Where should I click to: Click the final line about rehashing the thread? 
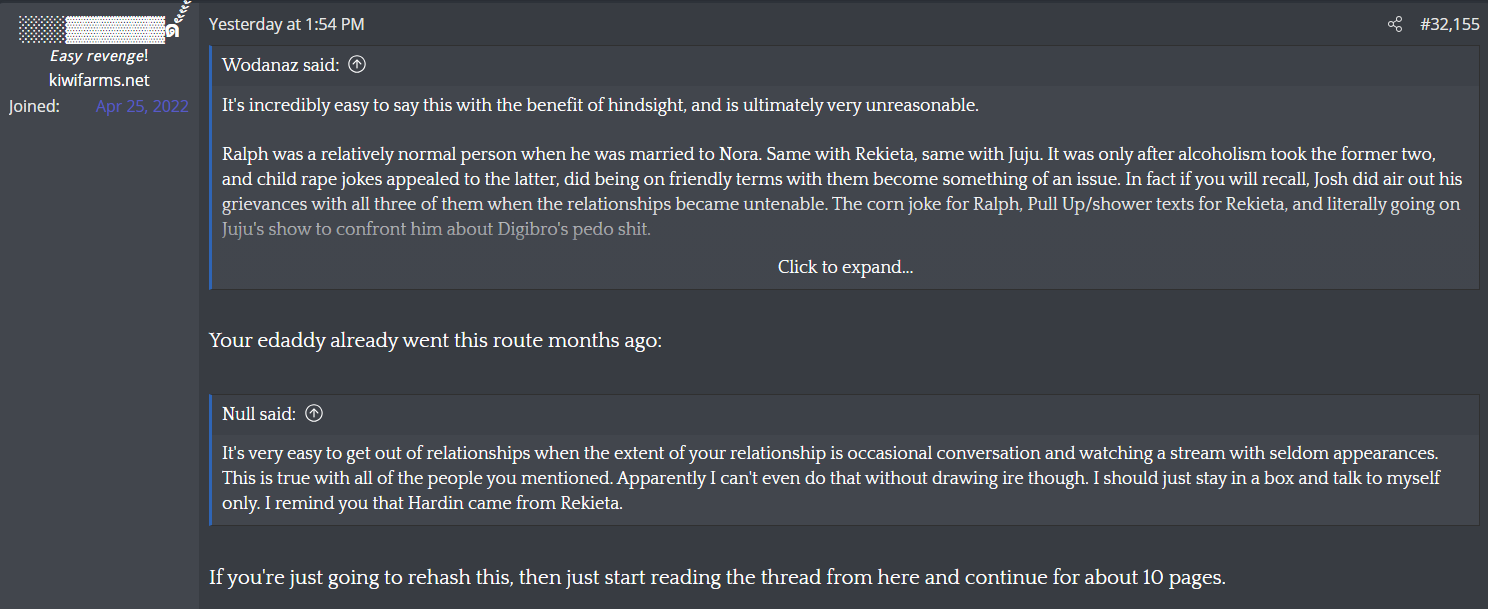(716, 577)
